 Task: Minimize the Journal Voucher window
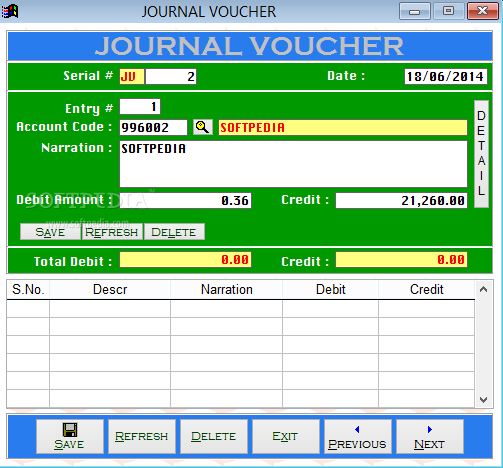coord(415,11)
